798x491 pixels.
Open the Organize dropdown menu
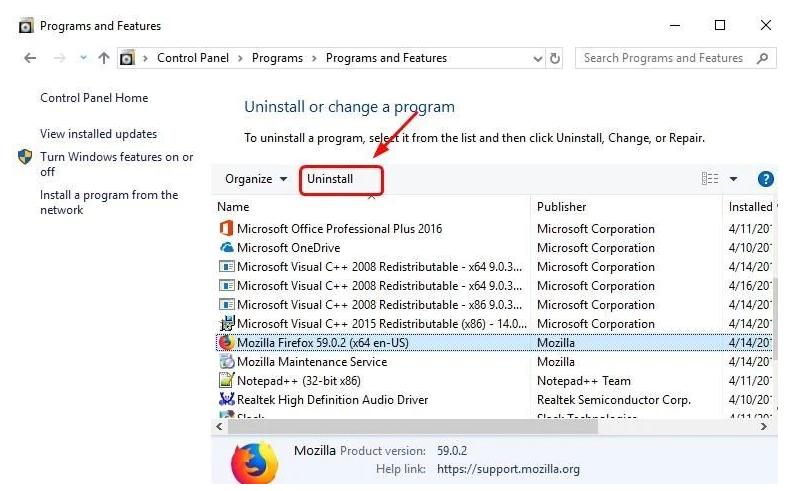256,179
